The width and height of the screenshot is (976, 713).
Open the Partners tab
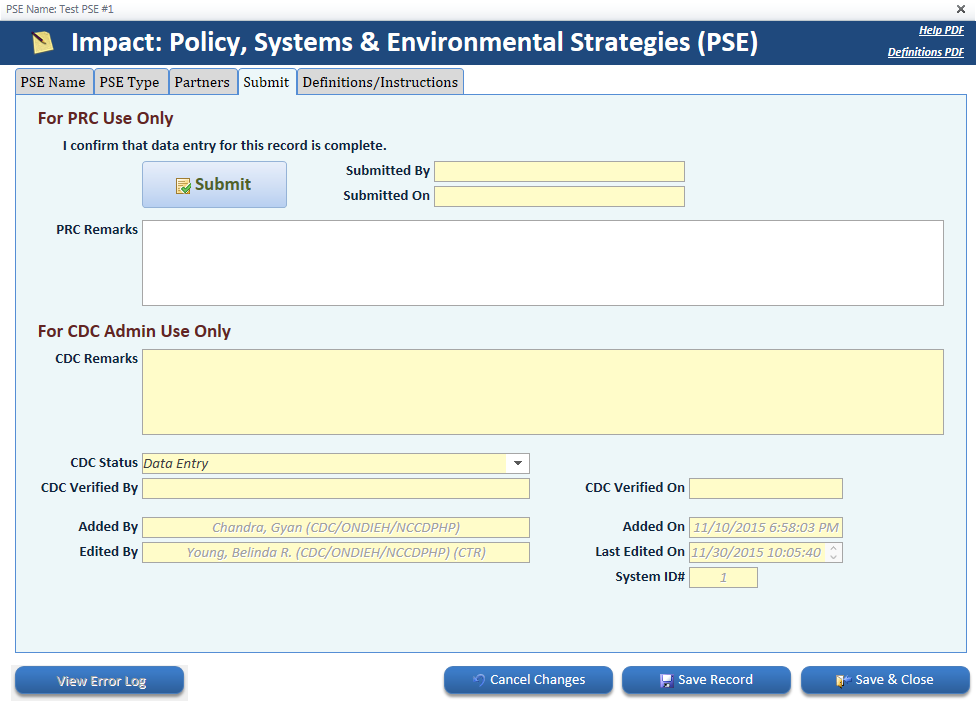coord(202,82)
